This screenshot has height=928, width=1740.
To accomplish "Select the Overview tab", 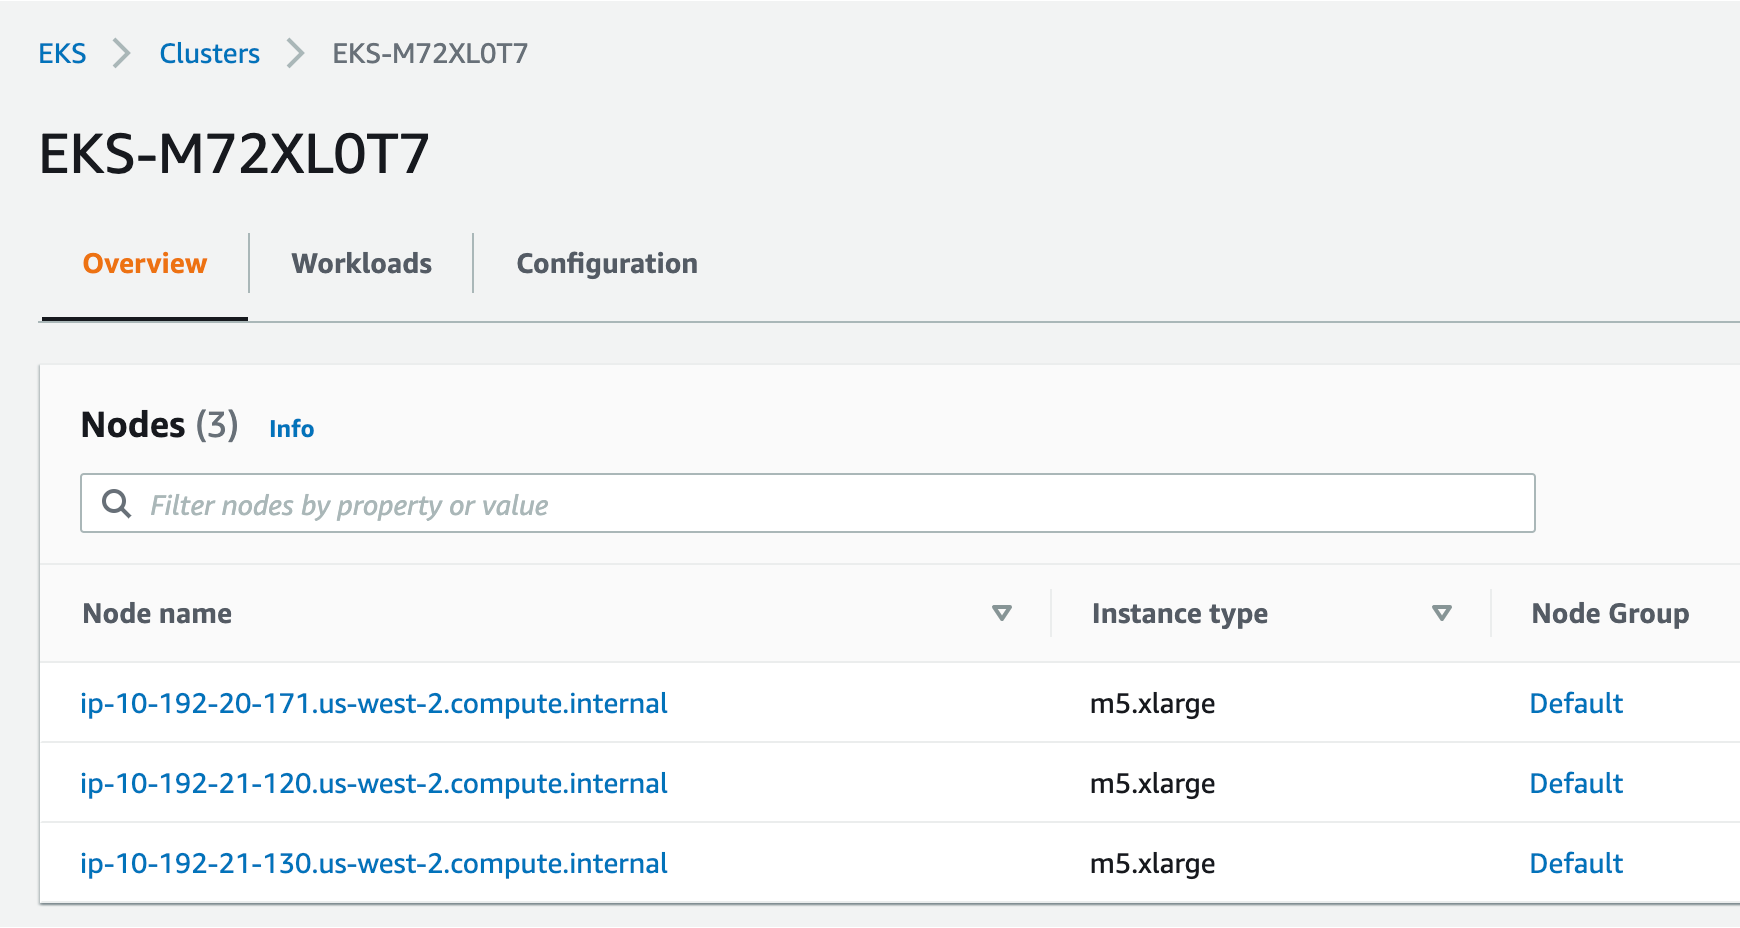I will (x=145, y=264).
